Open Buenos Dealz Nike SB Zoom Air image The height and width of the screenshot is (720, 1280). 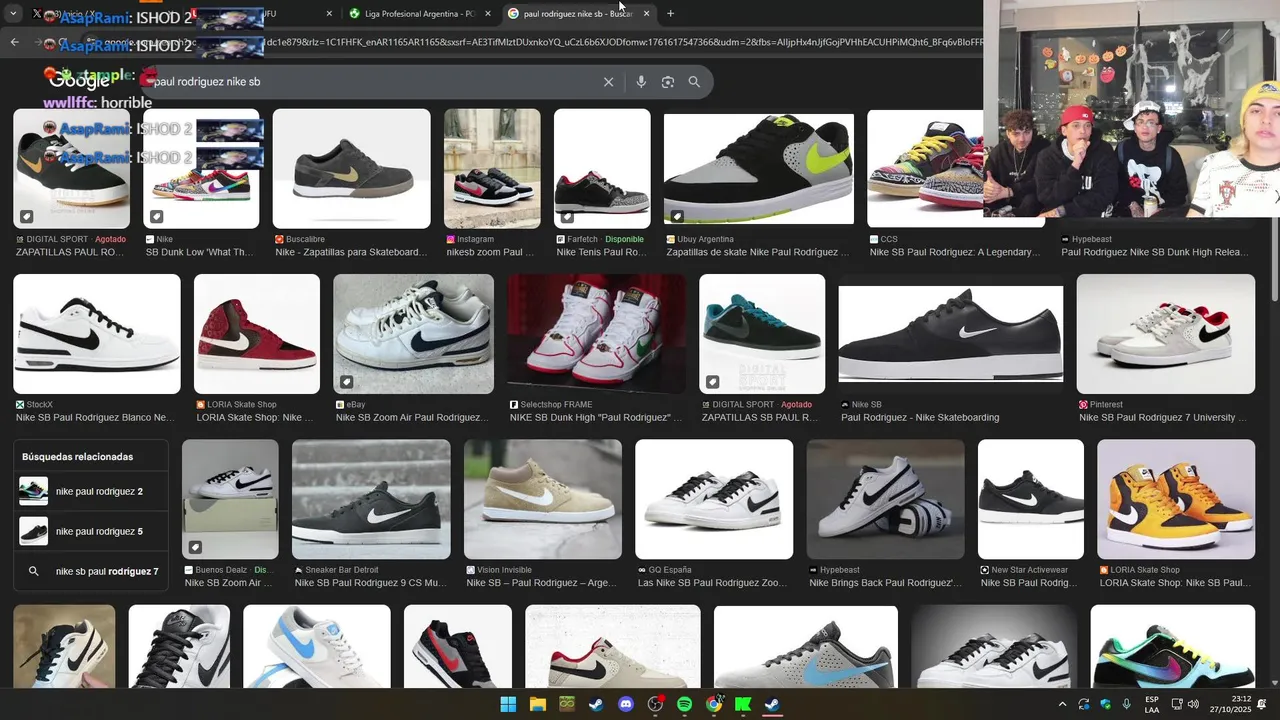230,499
